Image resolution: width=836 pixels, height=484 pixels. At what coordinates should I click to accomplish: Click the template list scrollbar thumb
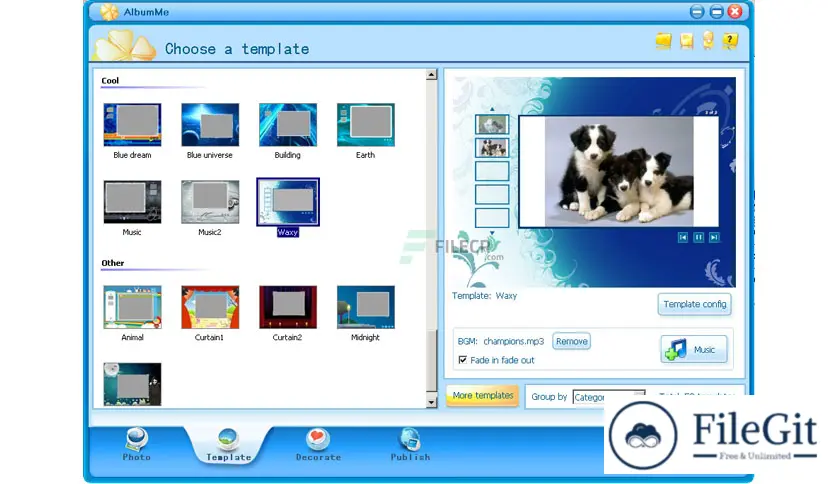tap(431, 362)
